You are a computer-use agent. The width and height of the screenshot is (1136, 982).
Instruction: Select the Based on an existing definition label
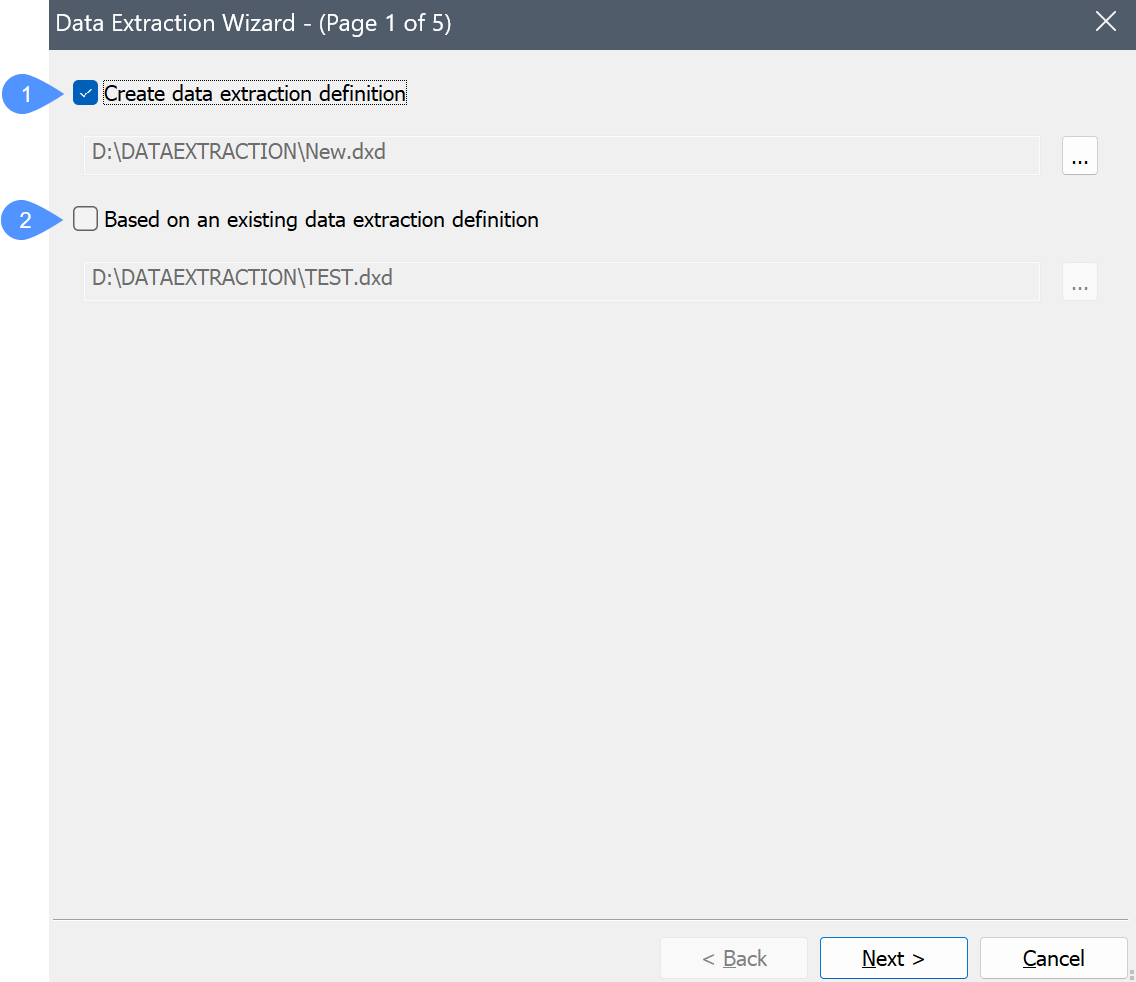point(321,219)
